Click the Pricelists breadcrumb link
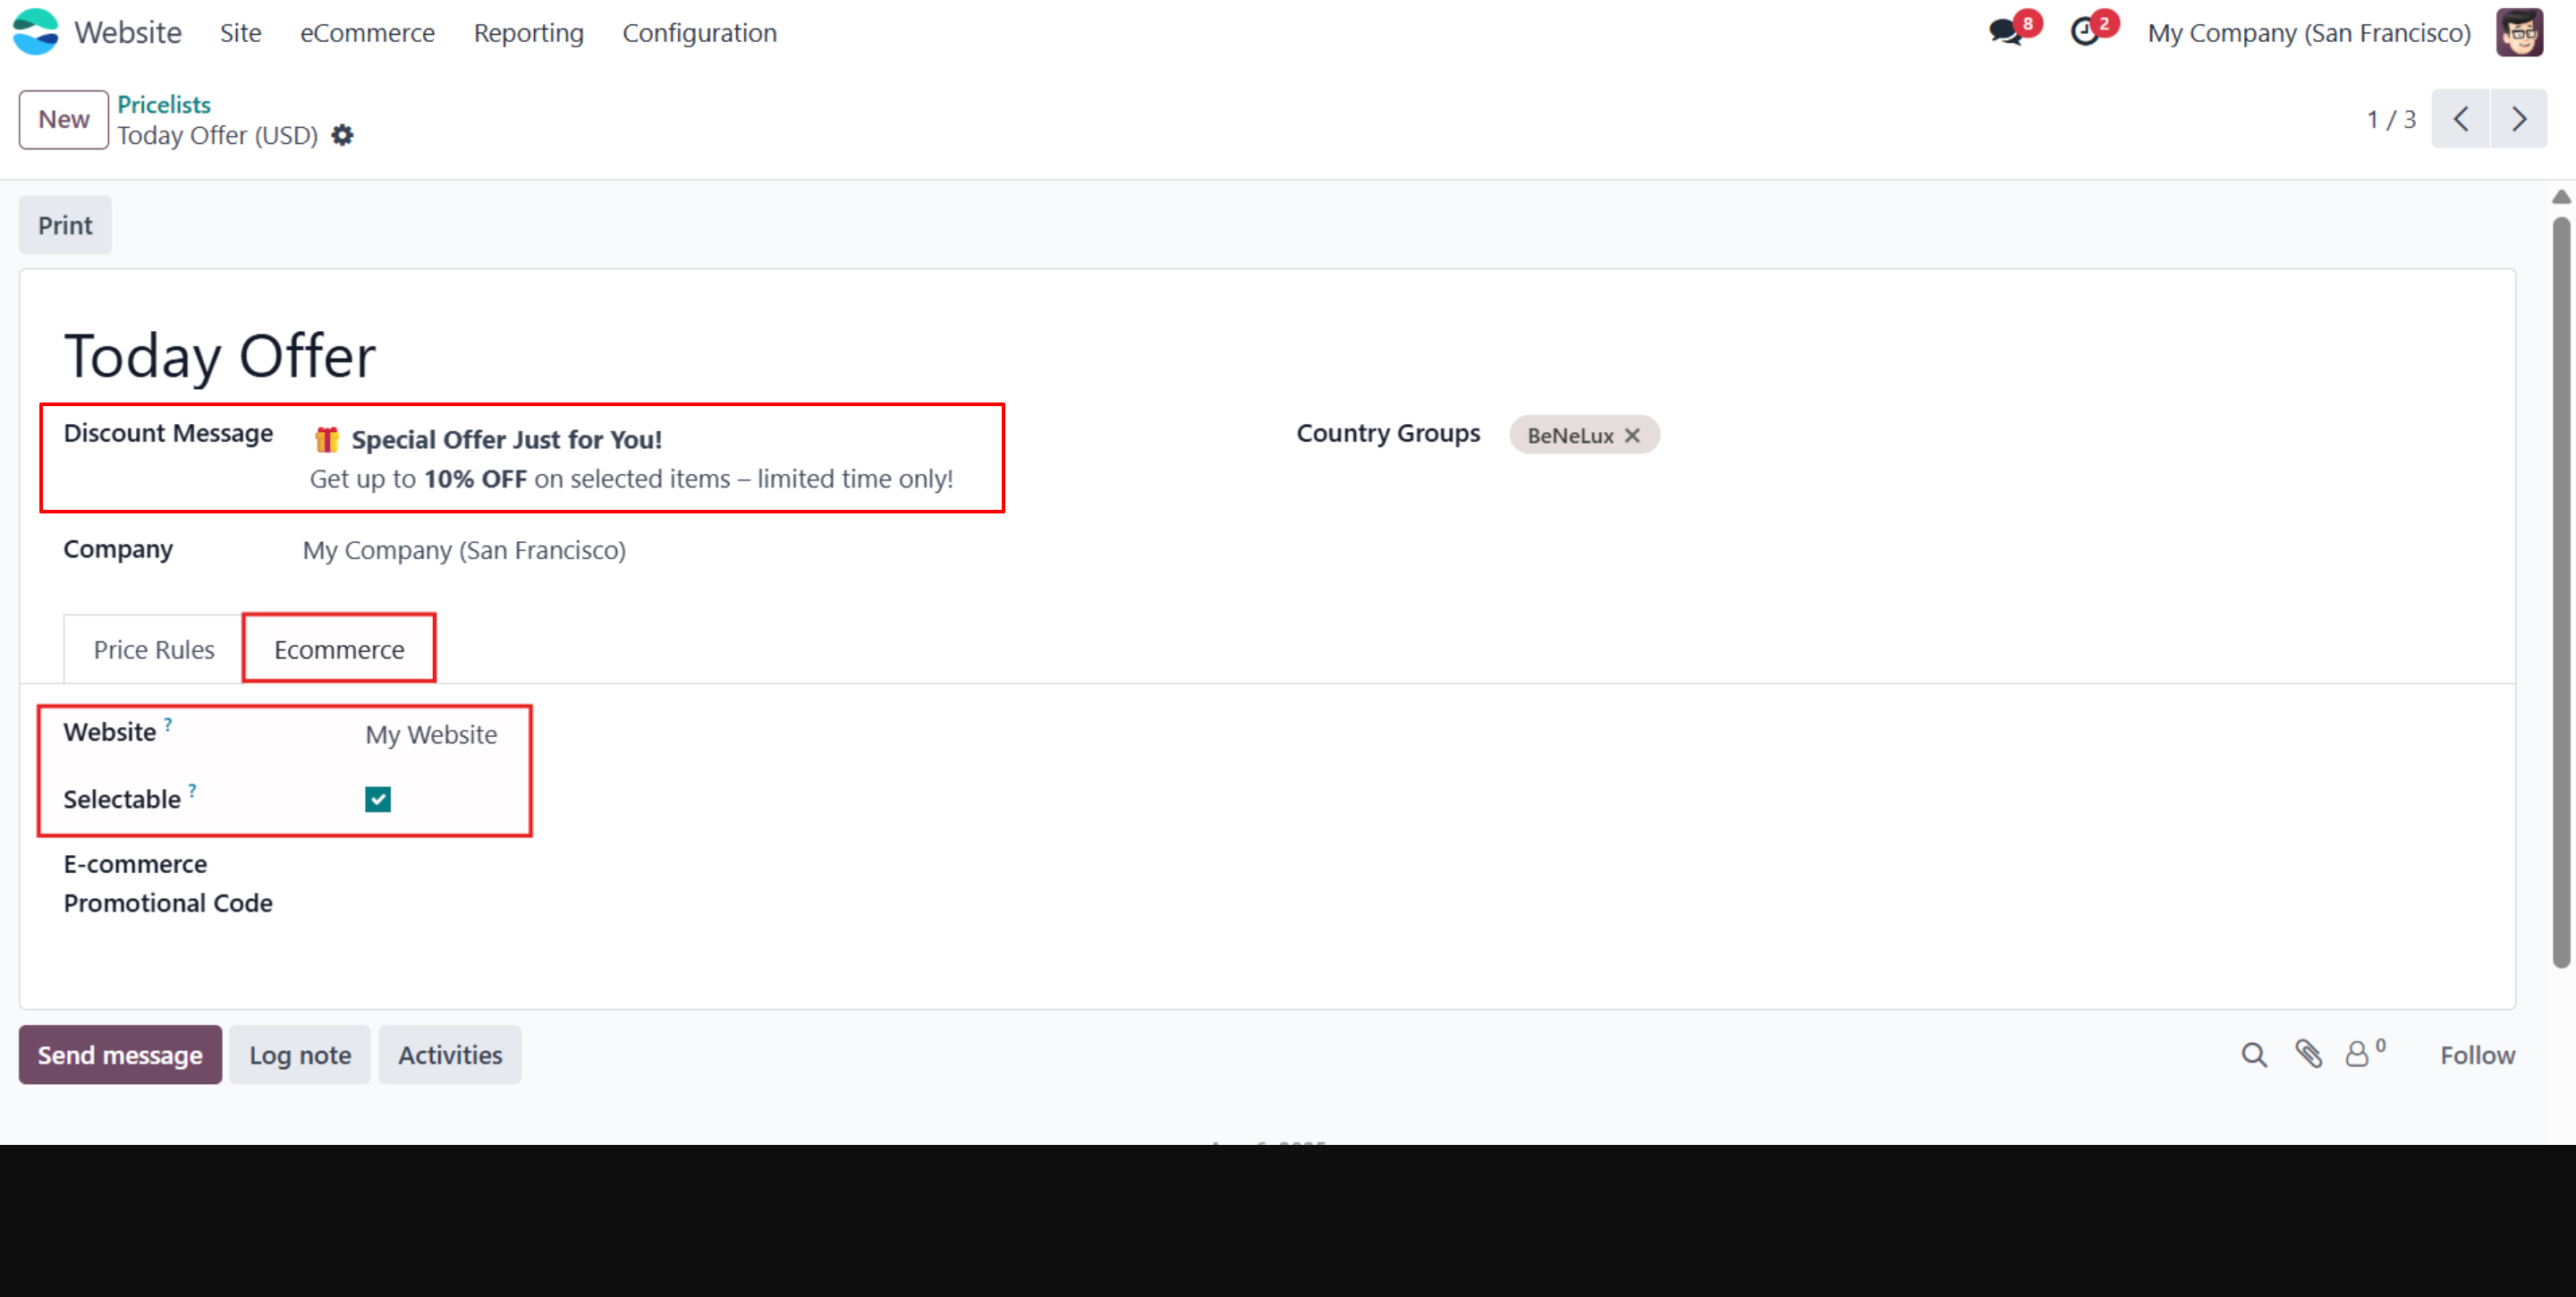The height and width of the screenshot is (1297, 2576). click(164, 104)
